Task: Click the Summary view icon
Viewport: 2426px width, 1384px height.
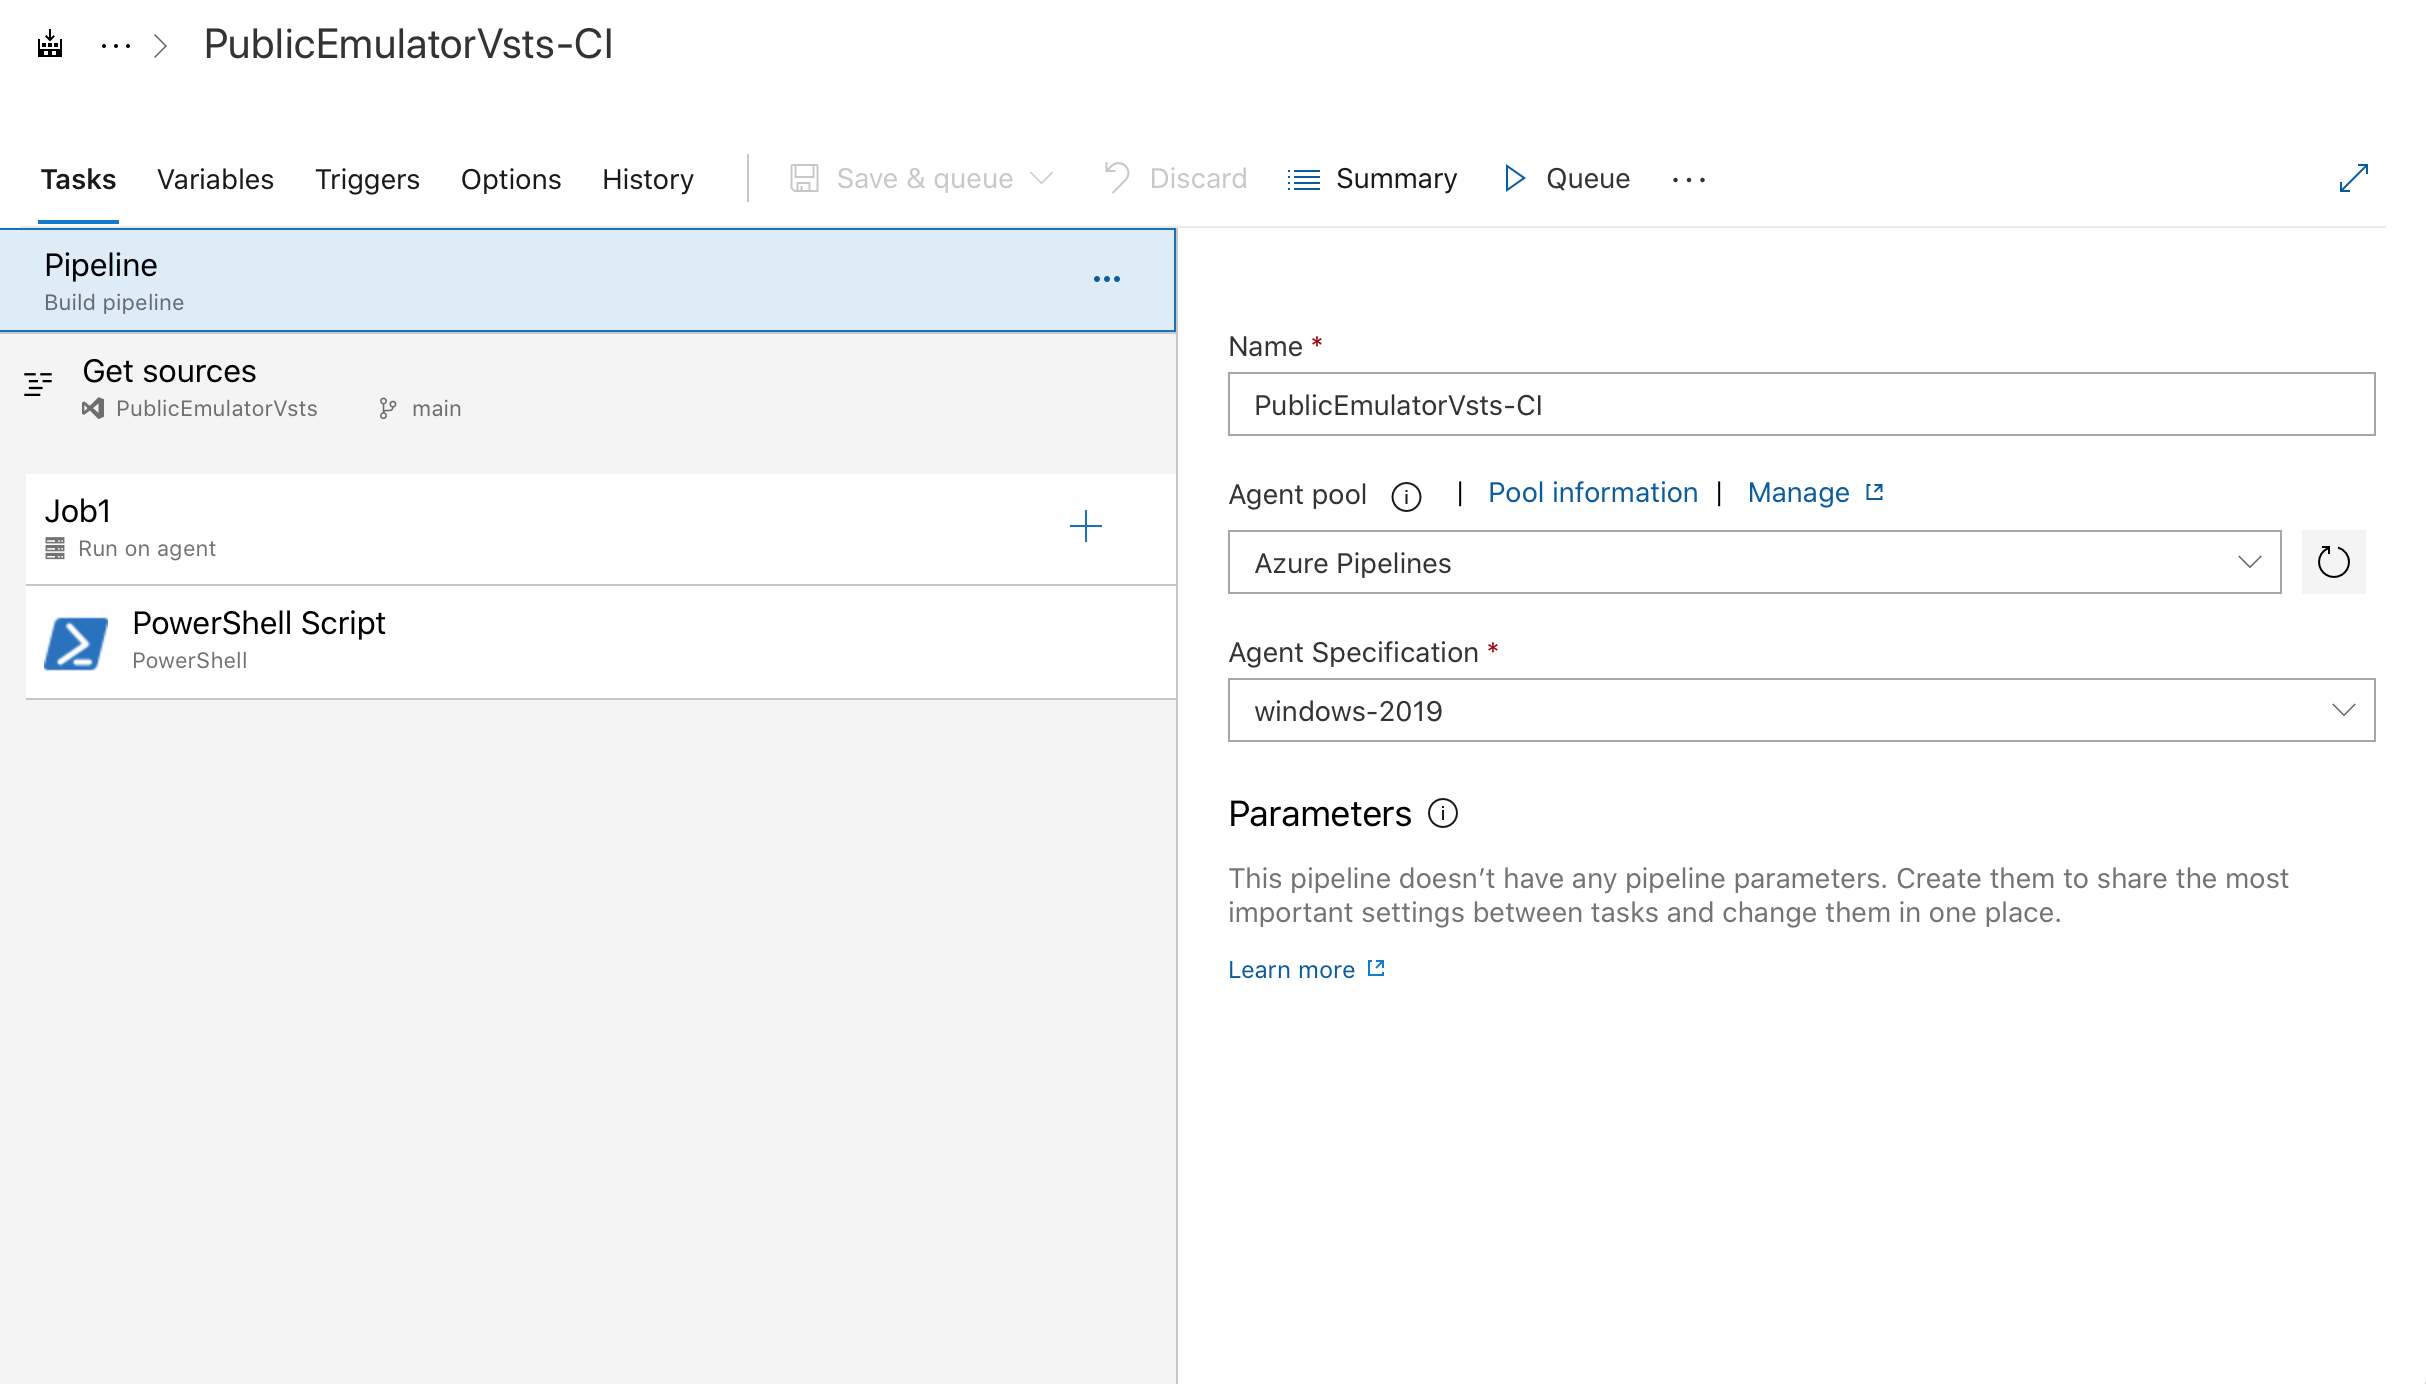Action: (1305, 178)
